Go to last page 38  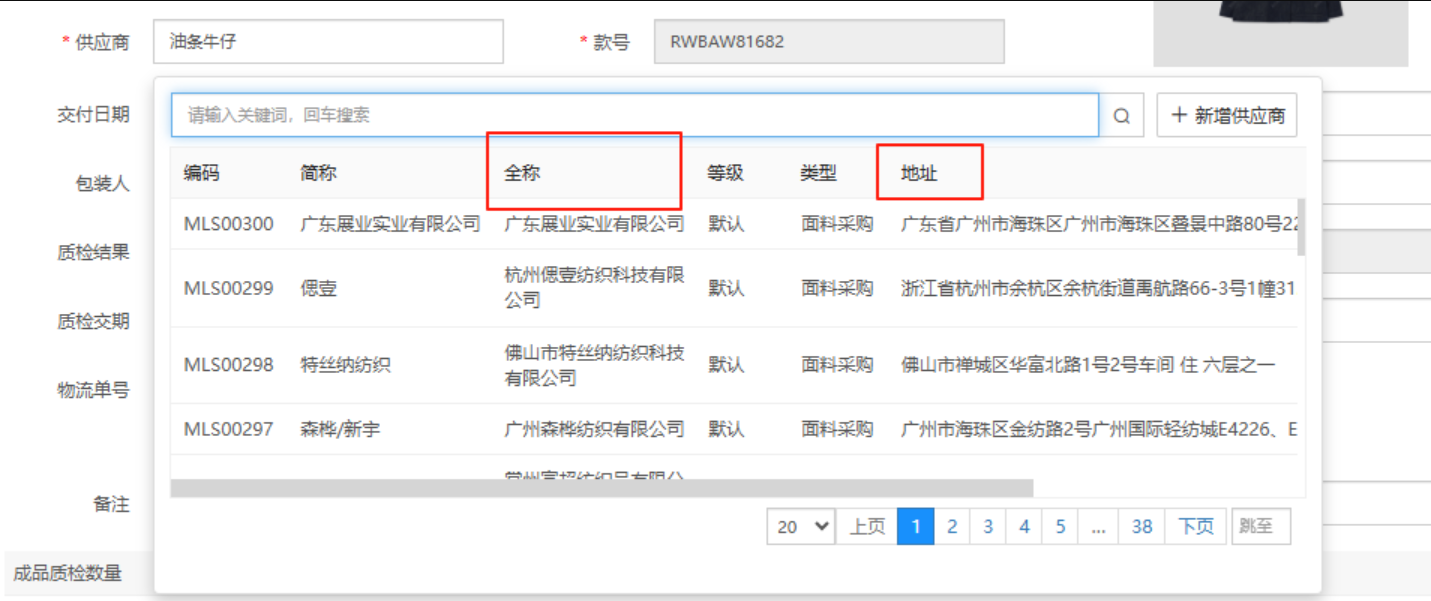click(1142, 526)
